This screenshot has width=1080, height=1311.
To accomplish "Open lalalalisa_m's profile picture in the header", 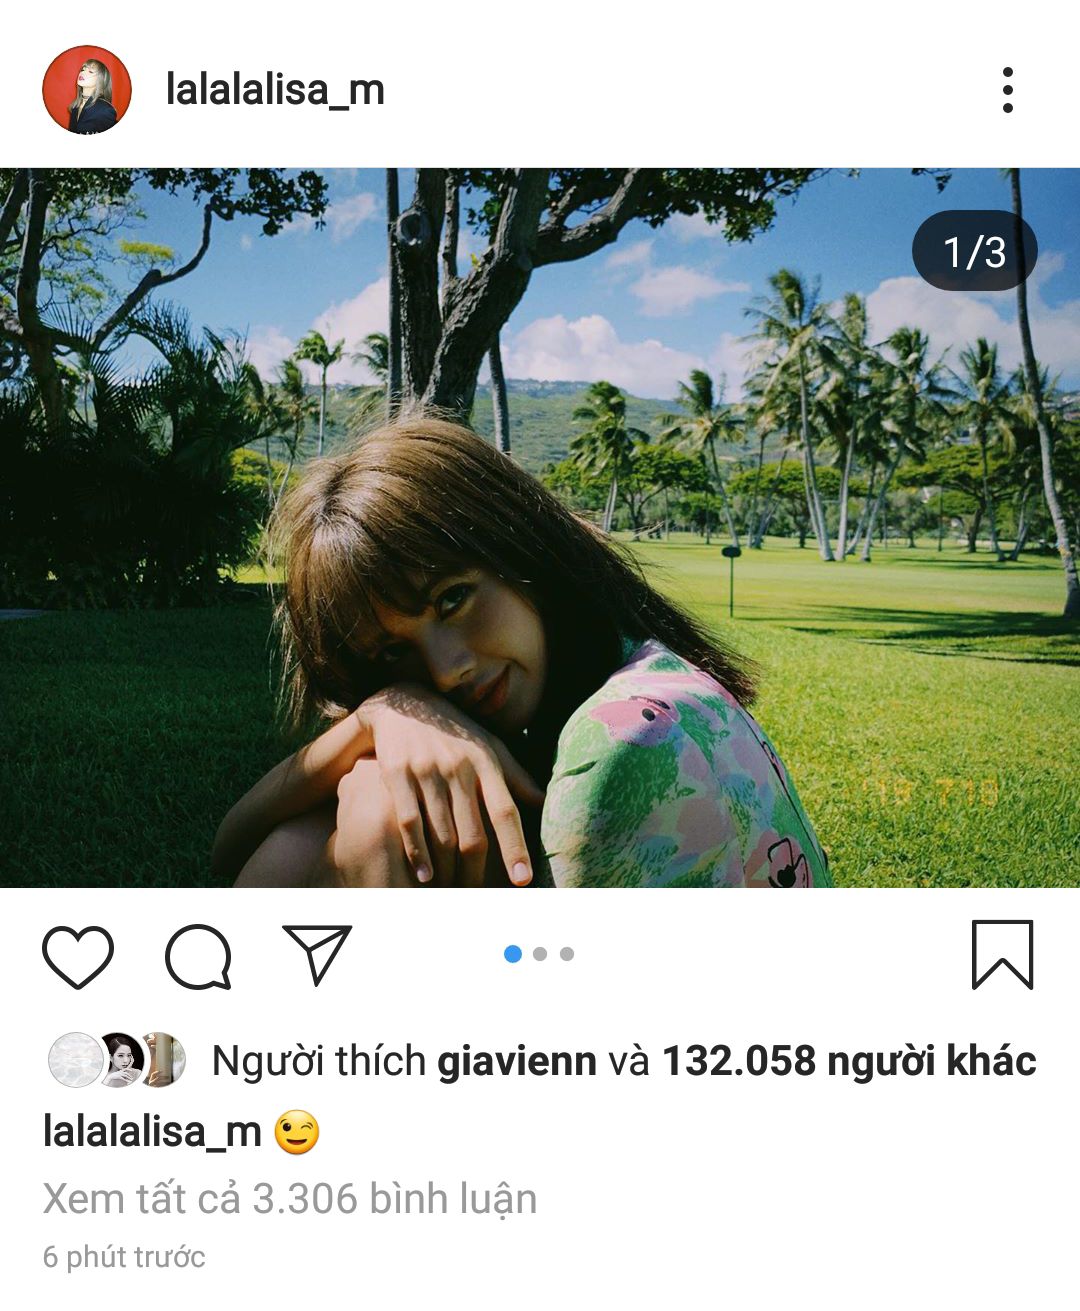I will coord(87,90).
